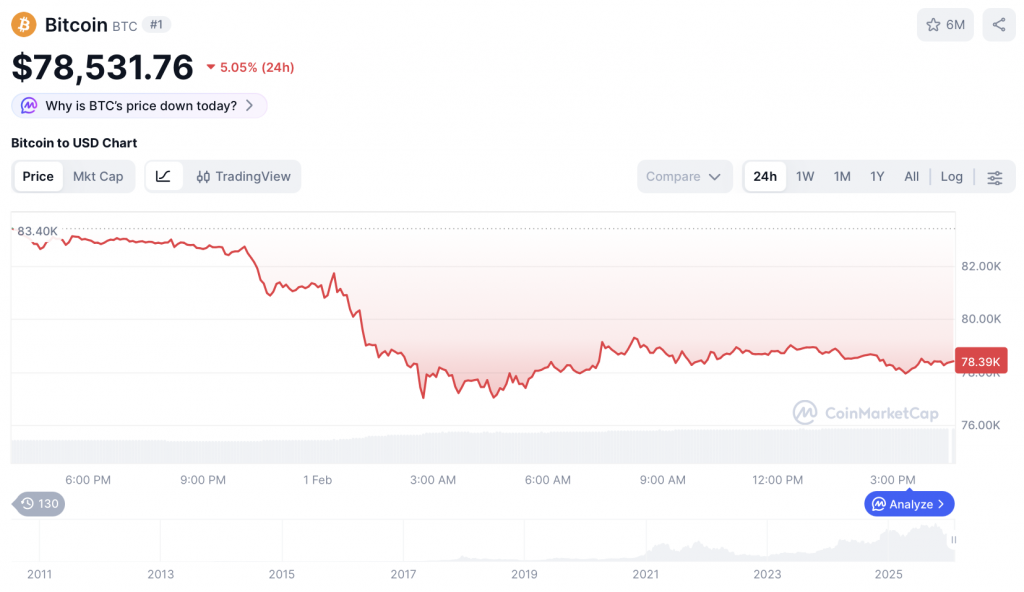The image size is (1024, 592).
Task: Switch to Mkt Cap view
Action: [x=98, y=176]
